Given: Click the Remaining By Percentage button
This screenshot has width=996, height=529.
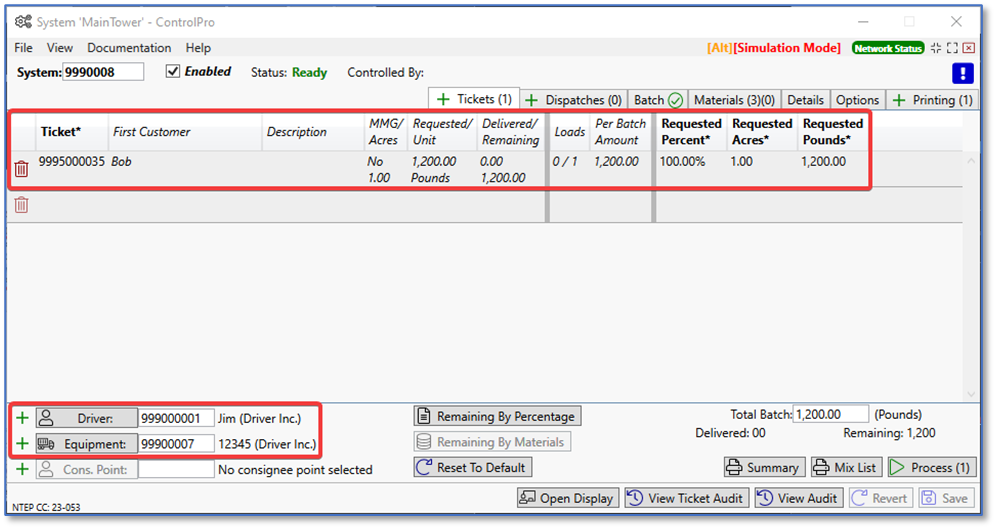Looking at the screenshot, I should pyautogui.click(x=497, y=416).
